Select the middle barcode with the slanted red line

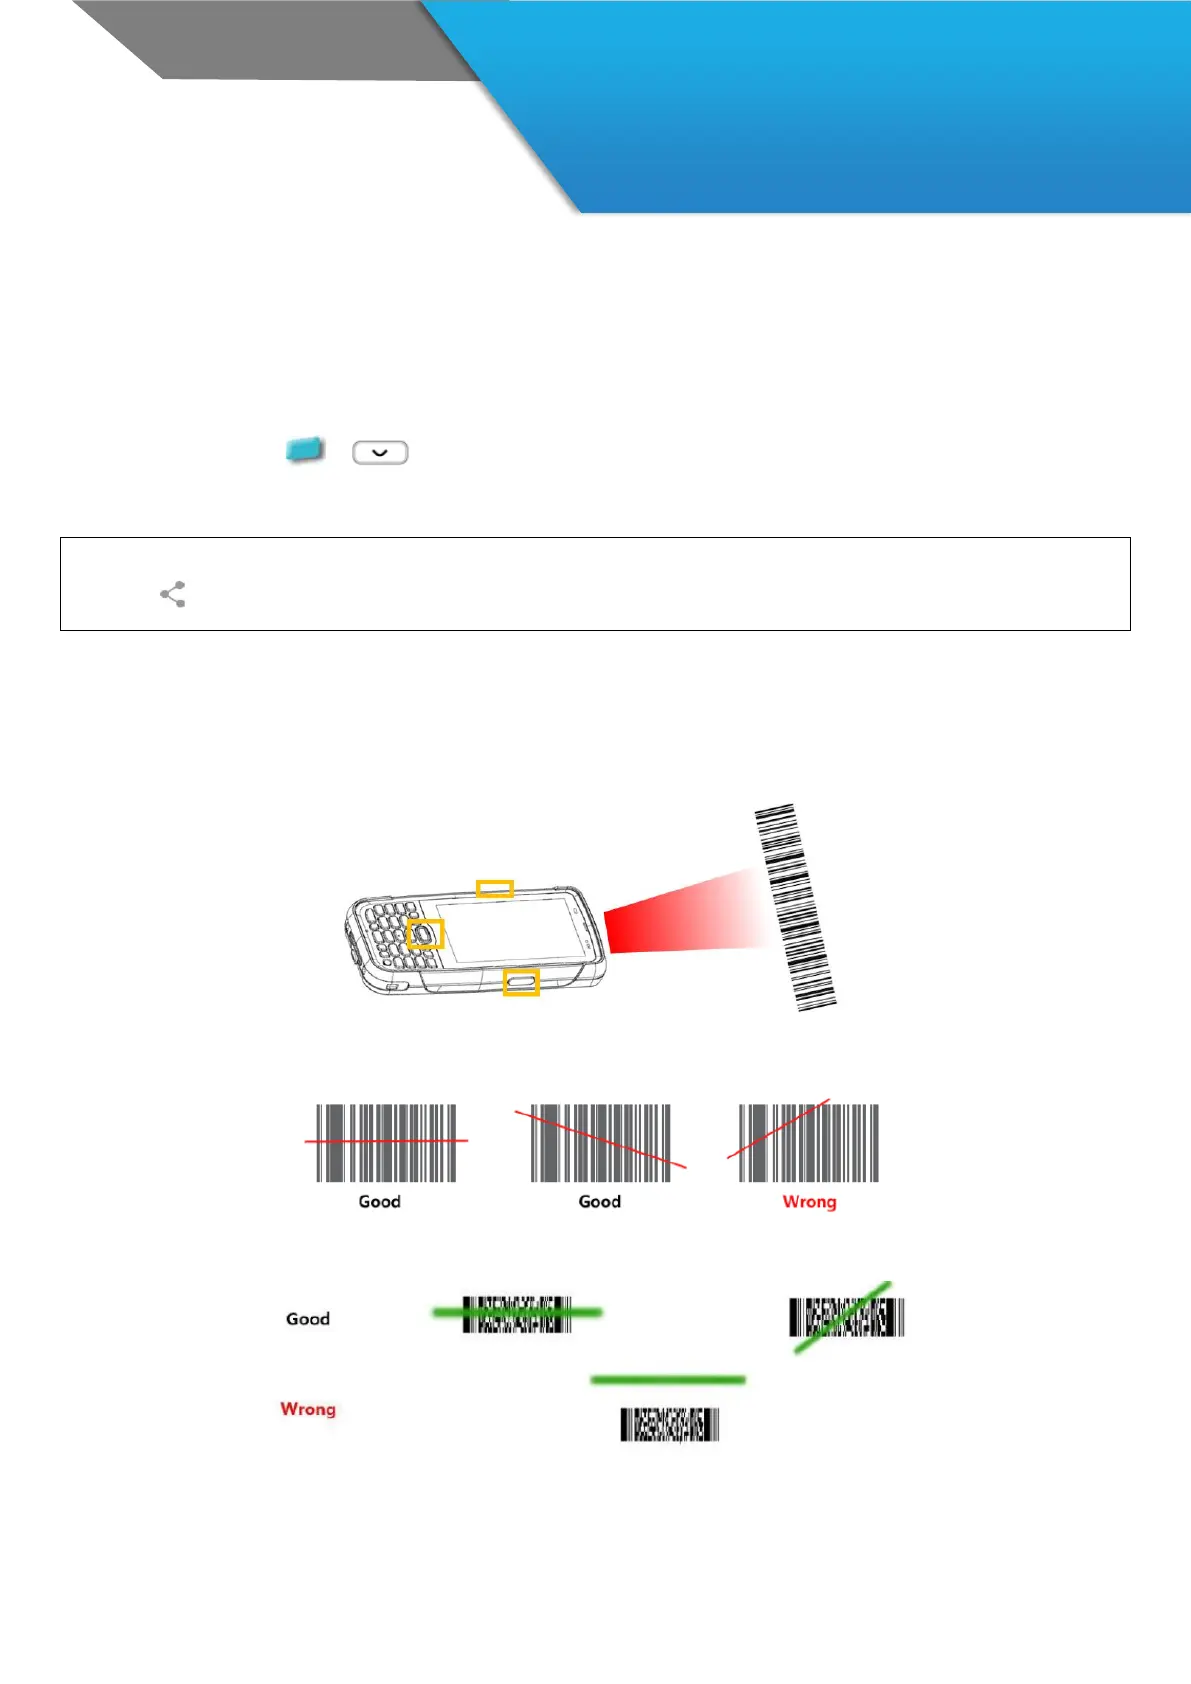(600, 1143)
